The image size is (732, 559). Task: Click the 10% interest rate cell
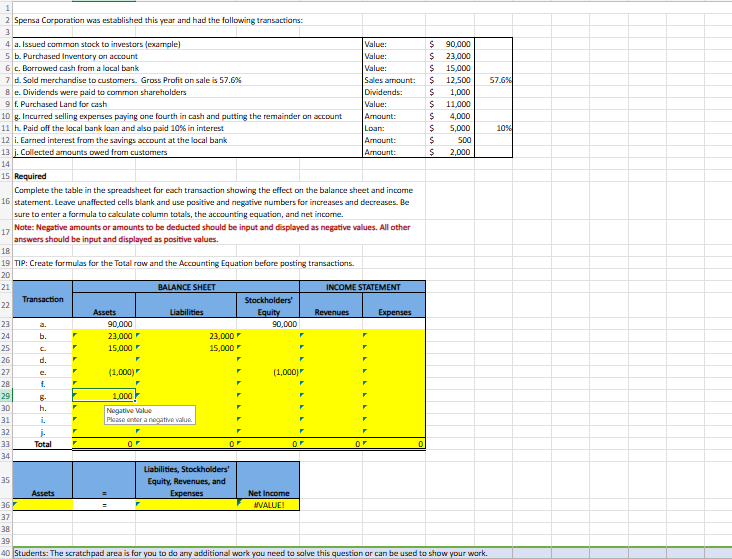493,128
